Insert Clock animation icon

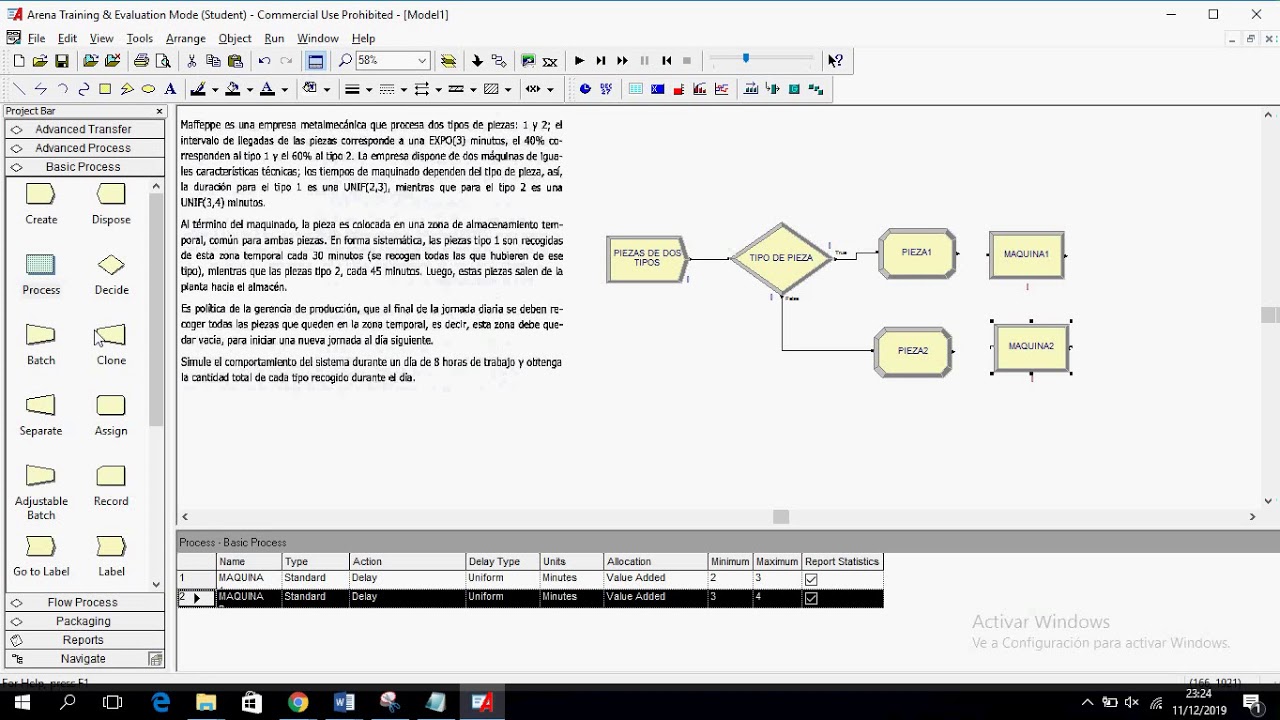[585, 89]
